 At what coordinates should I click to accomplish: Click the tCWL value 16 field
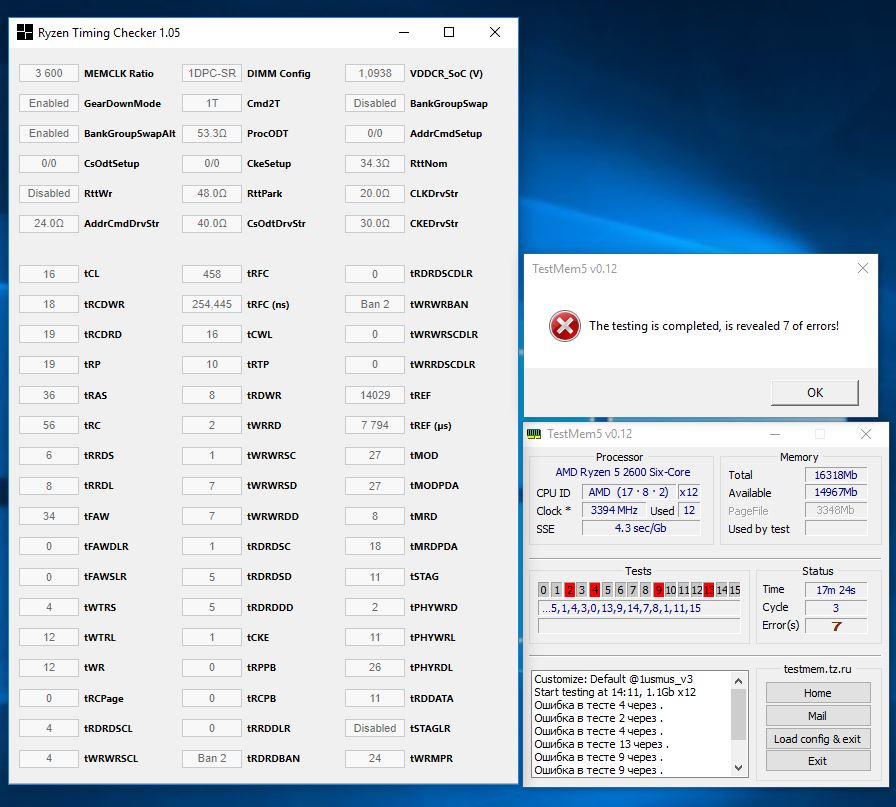[x=211, y=334]
